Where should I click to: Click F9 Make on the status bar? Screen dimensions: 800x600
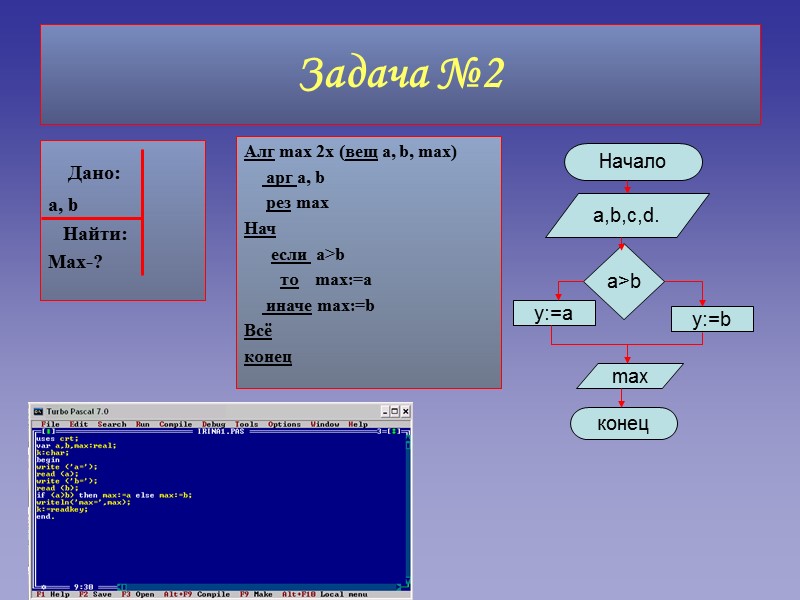pyautogui.click(x=259, y=594)
